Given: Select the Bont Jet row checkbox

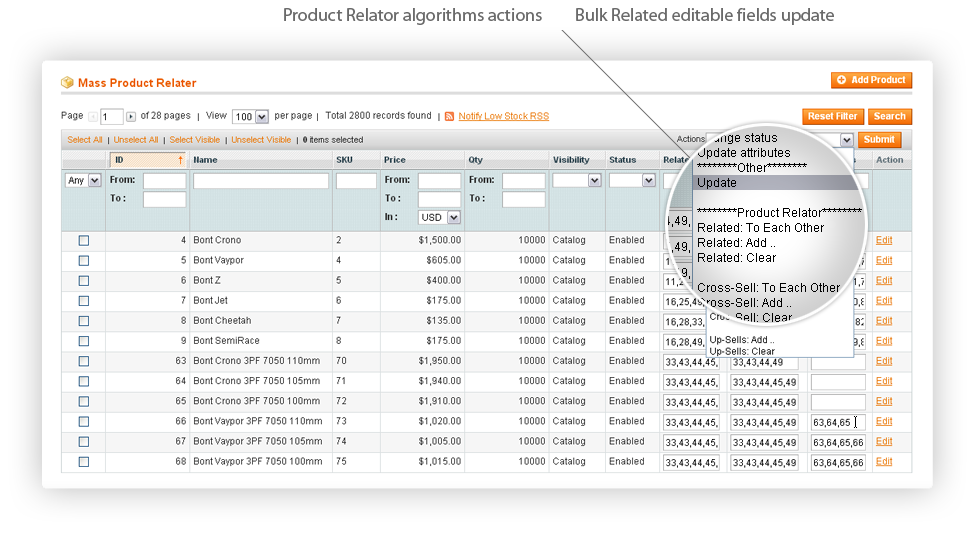Looking at the screenshot, I should point(84,301).
